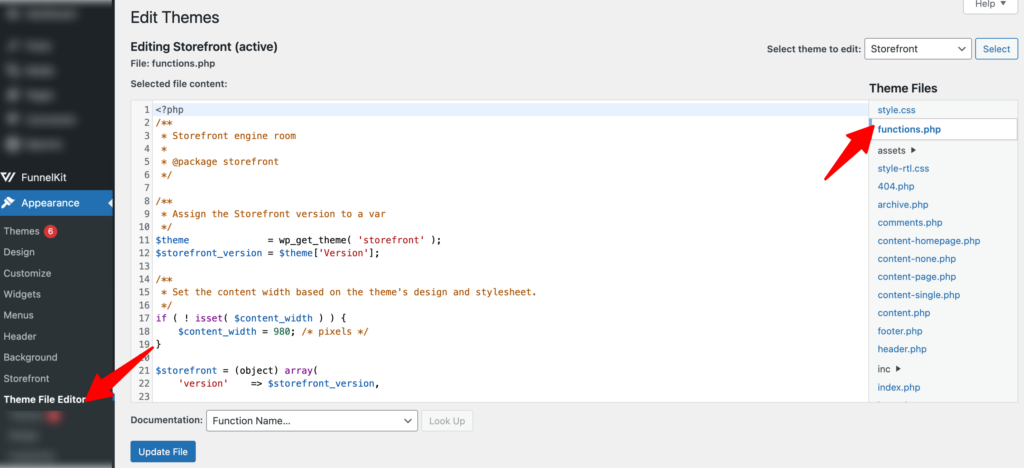
Task: Open 404.php file
Action: coord(895,187)
